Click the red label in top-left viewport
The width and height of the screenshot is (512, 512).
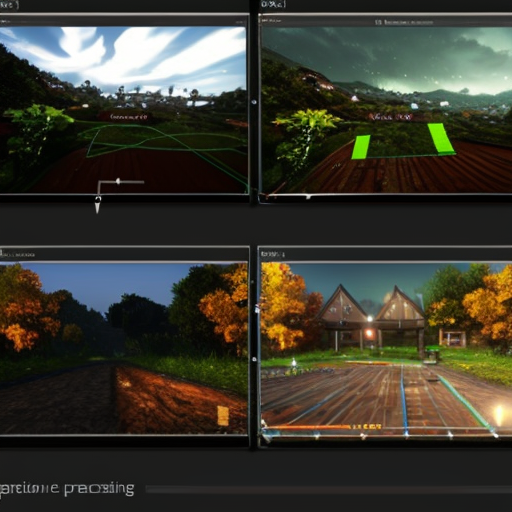128,117
